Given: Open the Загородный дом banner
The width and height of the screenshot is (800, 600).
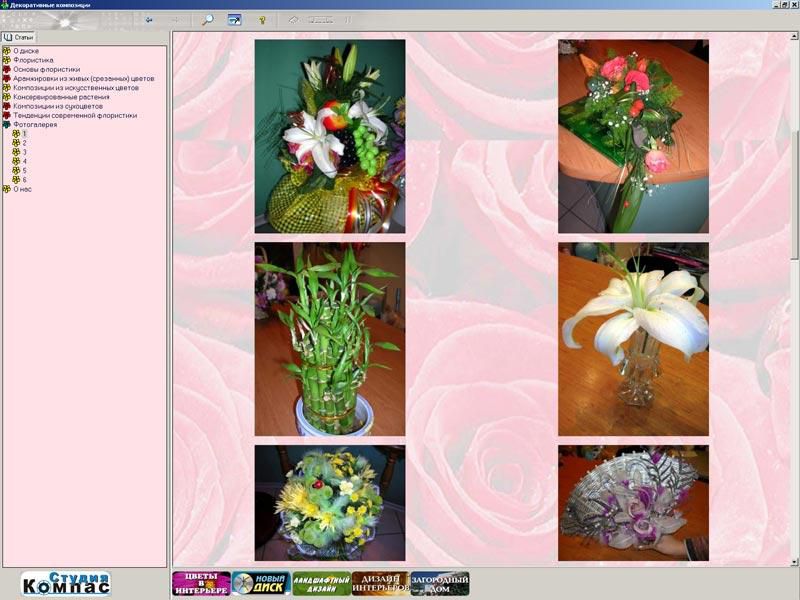Looking at the screenshot, I should click(440, 583).
